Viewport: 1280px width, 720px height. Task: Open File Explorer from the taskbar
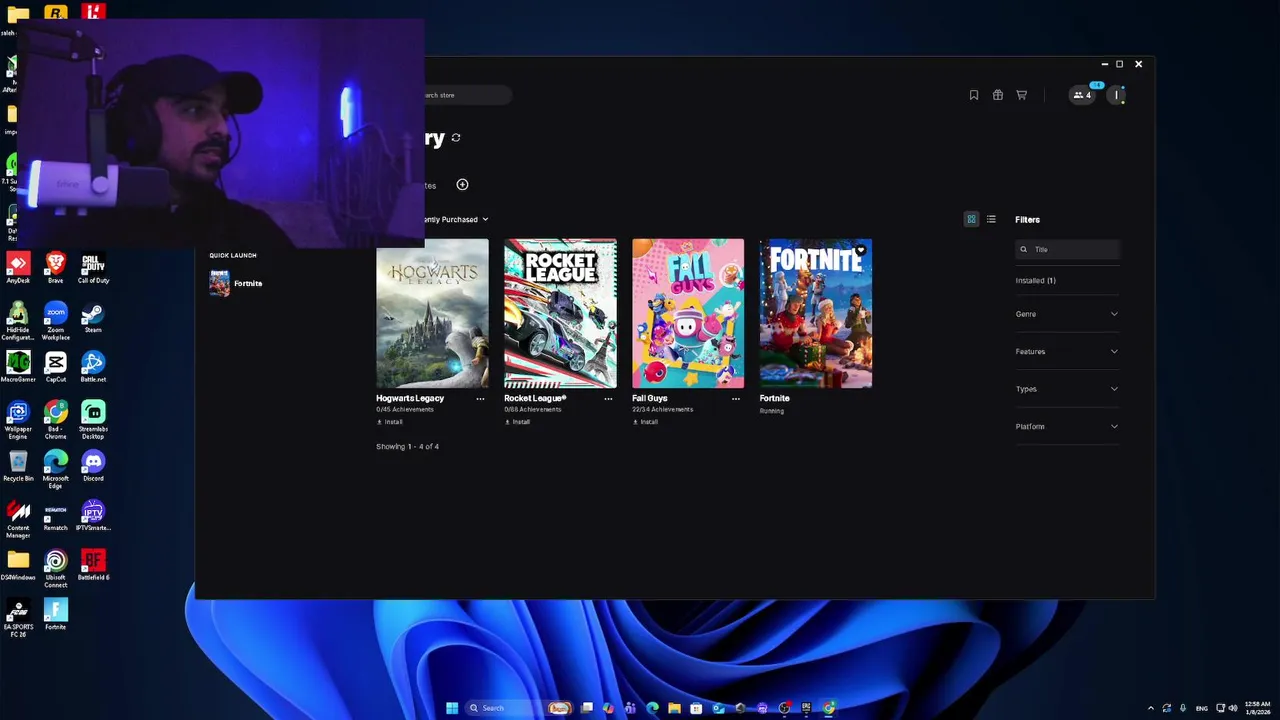[x=674, y=708]
